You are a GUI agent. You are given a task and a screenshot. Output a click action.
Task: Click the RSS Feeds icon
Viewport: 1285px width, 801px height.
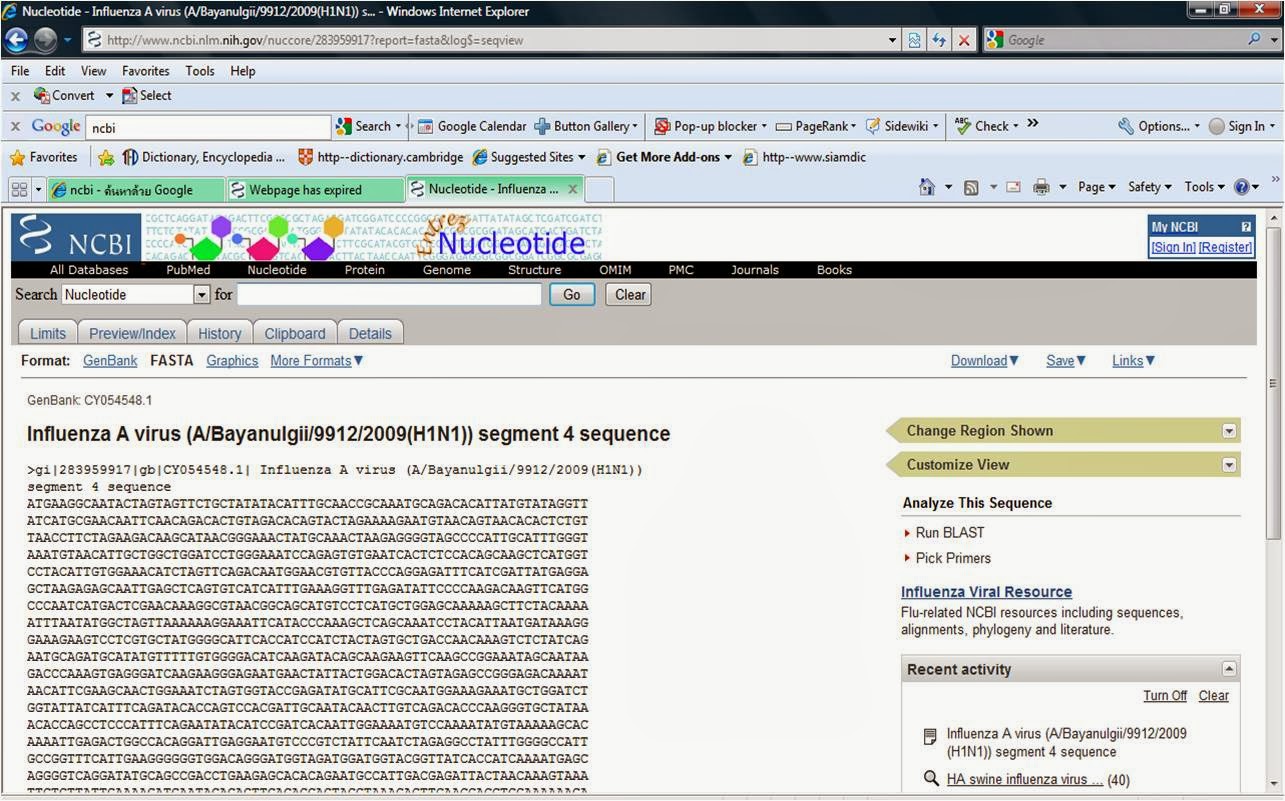pyautogui.click(x=969, y=187)
